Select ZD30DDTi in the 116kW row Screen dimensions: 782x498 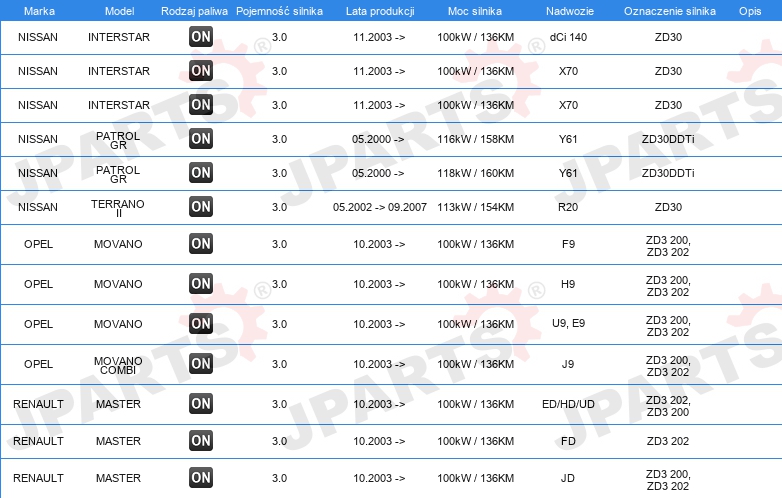pos(668,139)
